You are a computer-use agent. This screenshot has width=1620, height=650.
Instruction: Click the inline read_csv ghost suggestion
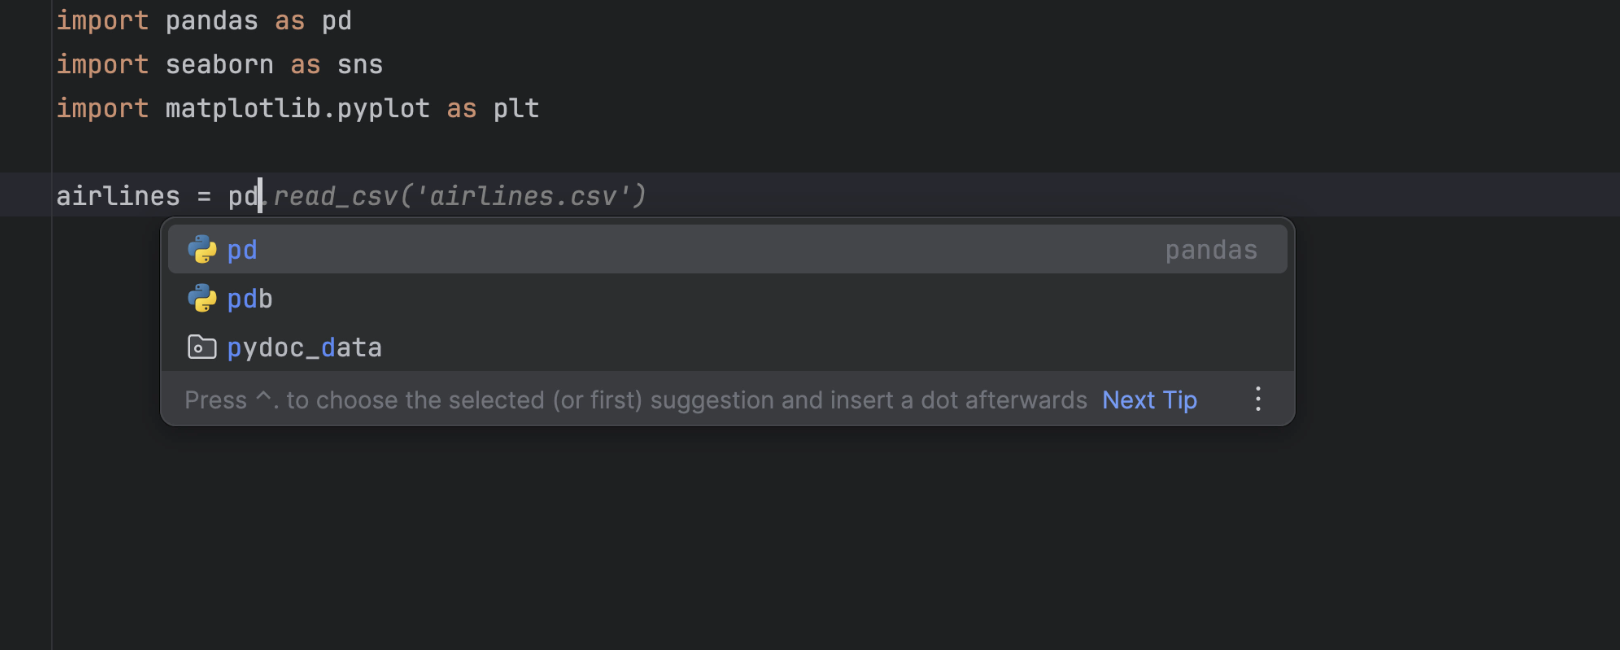[335, 196]
